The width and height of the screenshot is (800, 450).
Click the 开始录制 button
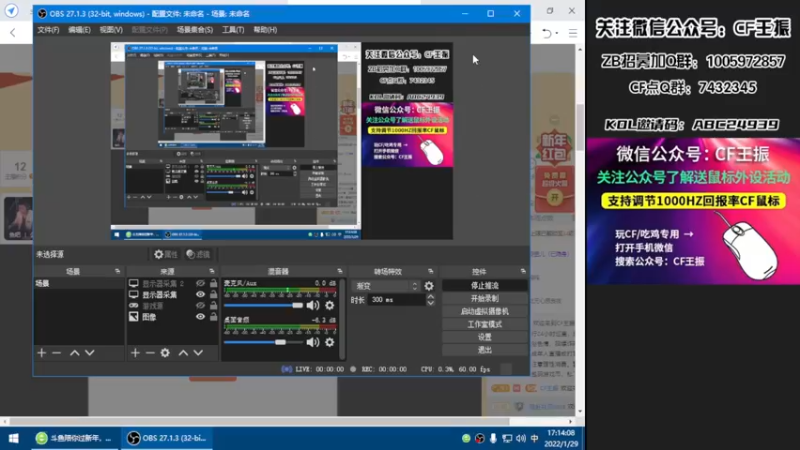(484, 298)
